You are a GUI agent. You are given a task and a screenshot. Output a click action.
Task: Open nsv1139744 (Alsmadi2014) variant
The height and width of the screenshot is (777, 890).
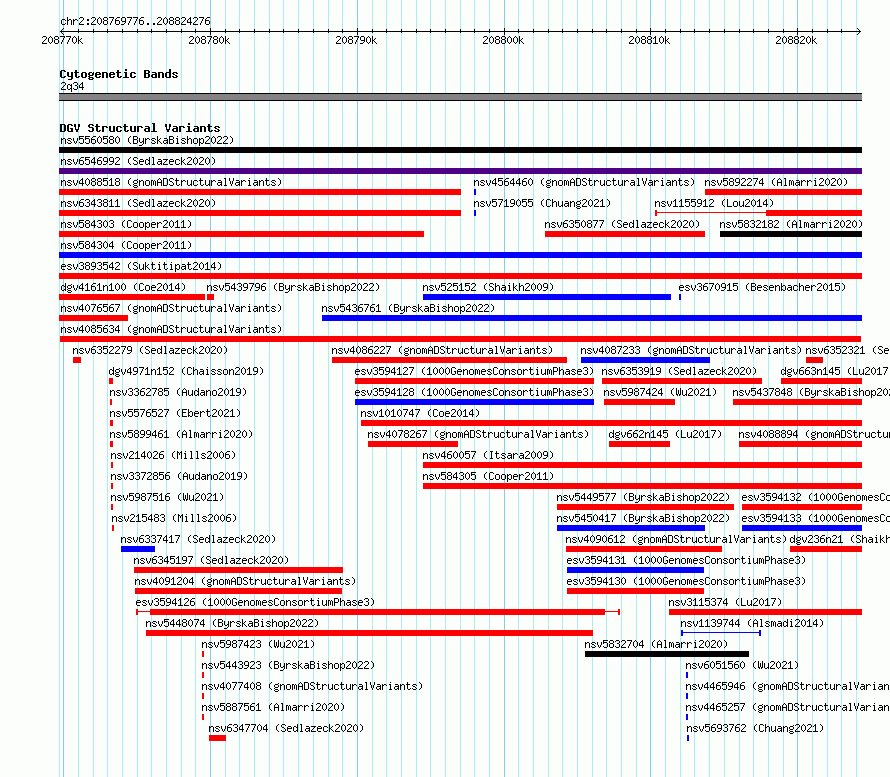[721, 633]
